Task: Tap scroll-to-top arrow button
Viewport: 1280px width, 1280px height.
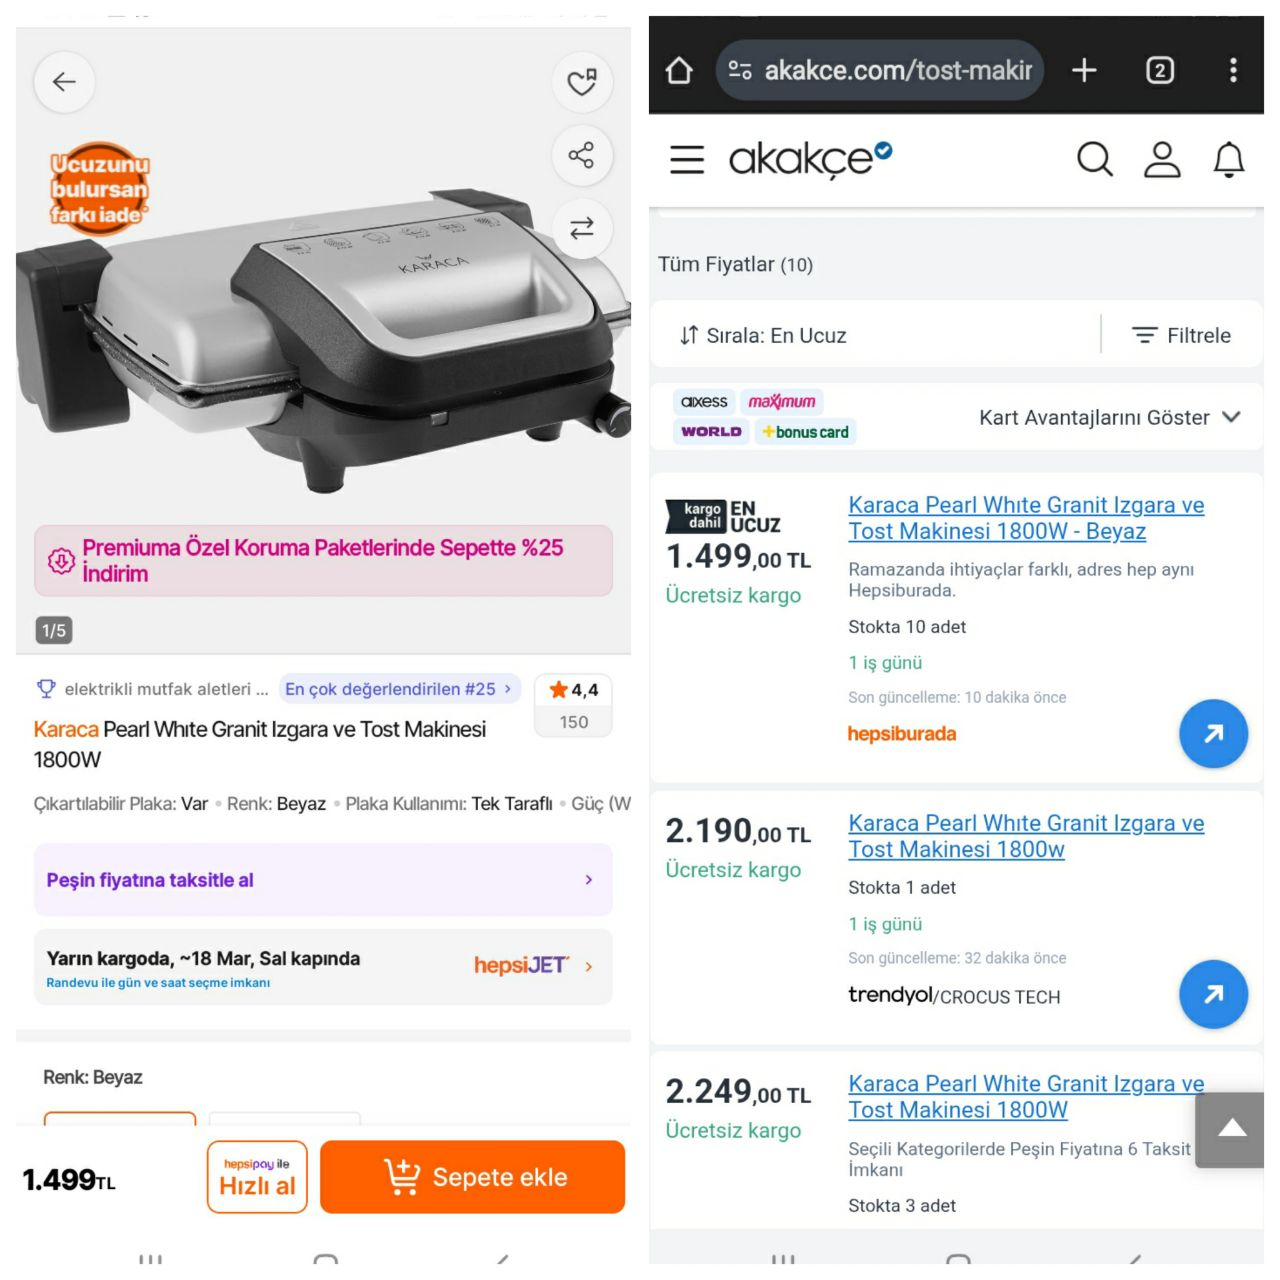Action: [1231, 1130]
